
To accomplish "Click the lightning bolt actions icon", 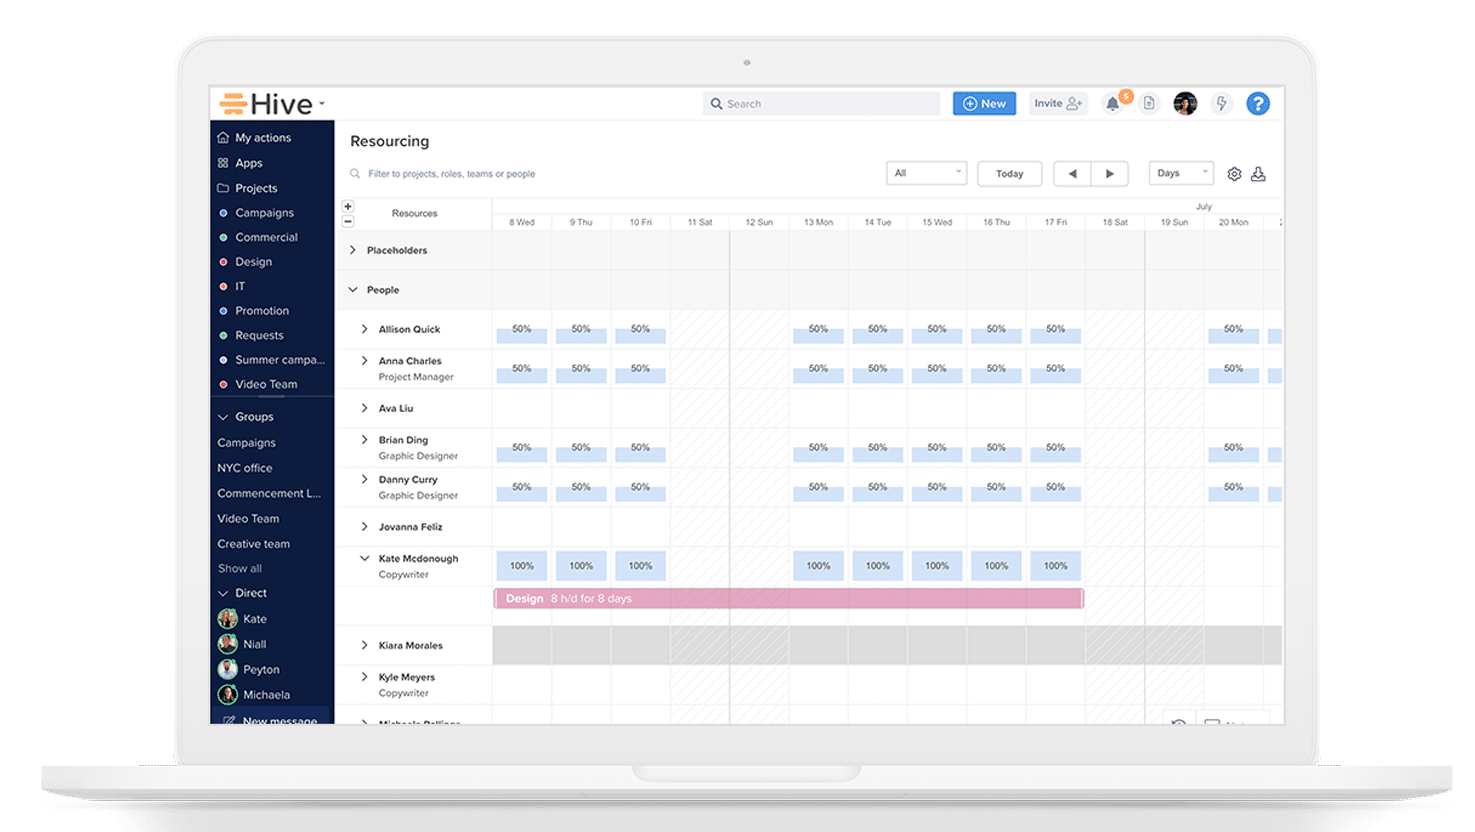I will (1221, 103).
